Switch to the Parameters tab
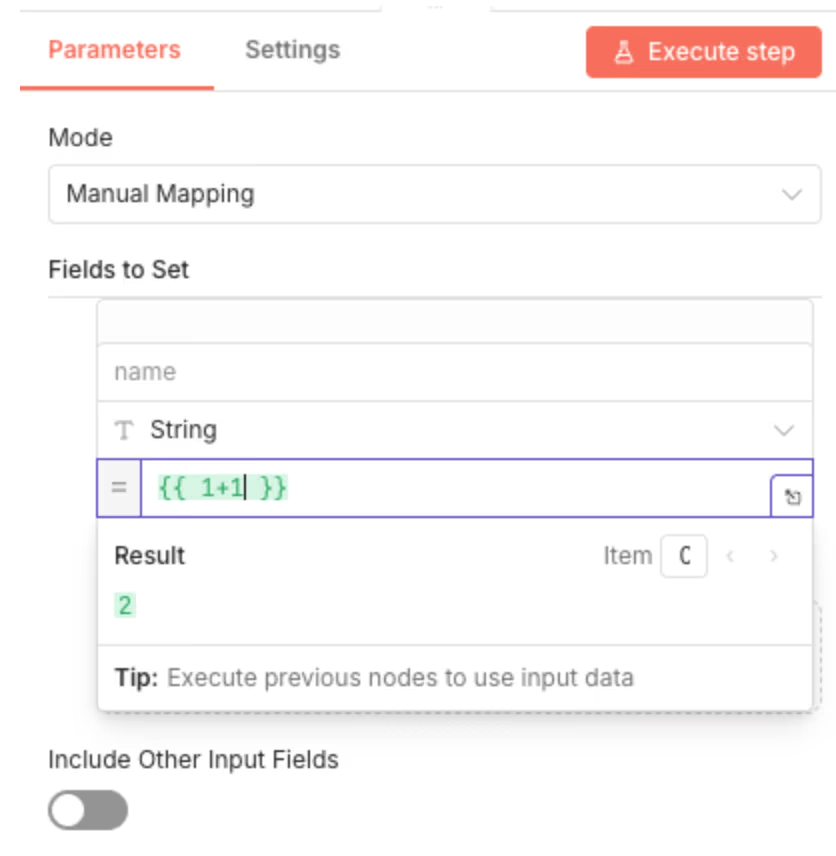 point(115,50)
